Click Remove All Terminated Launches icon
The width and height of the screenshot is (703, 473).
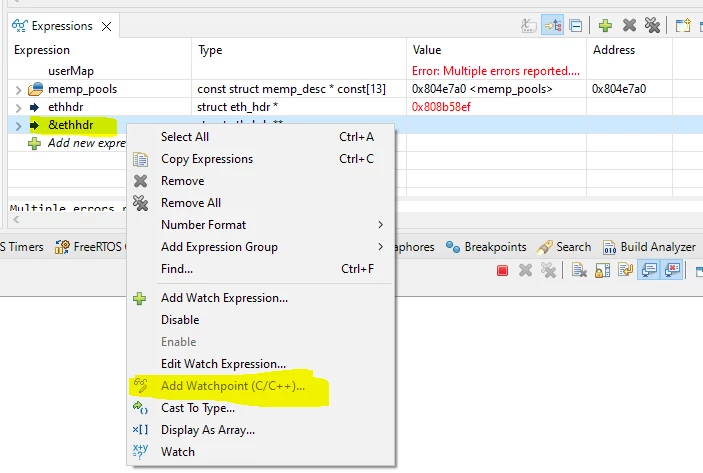click(548, 270)
